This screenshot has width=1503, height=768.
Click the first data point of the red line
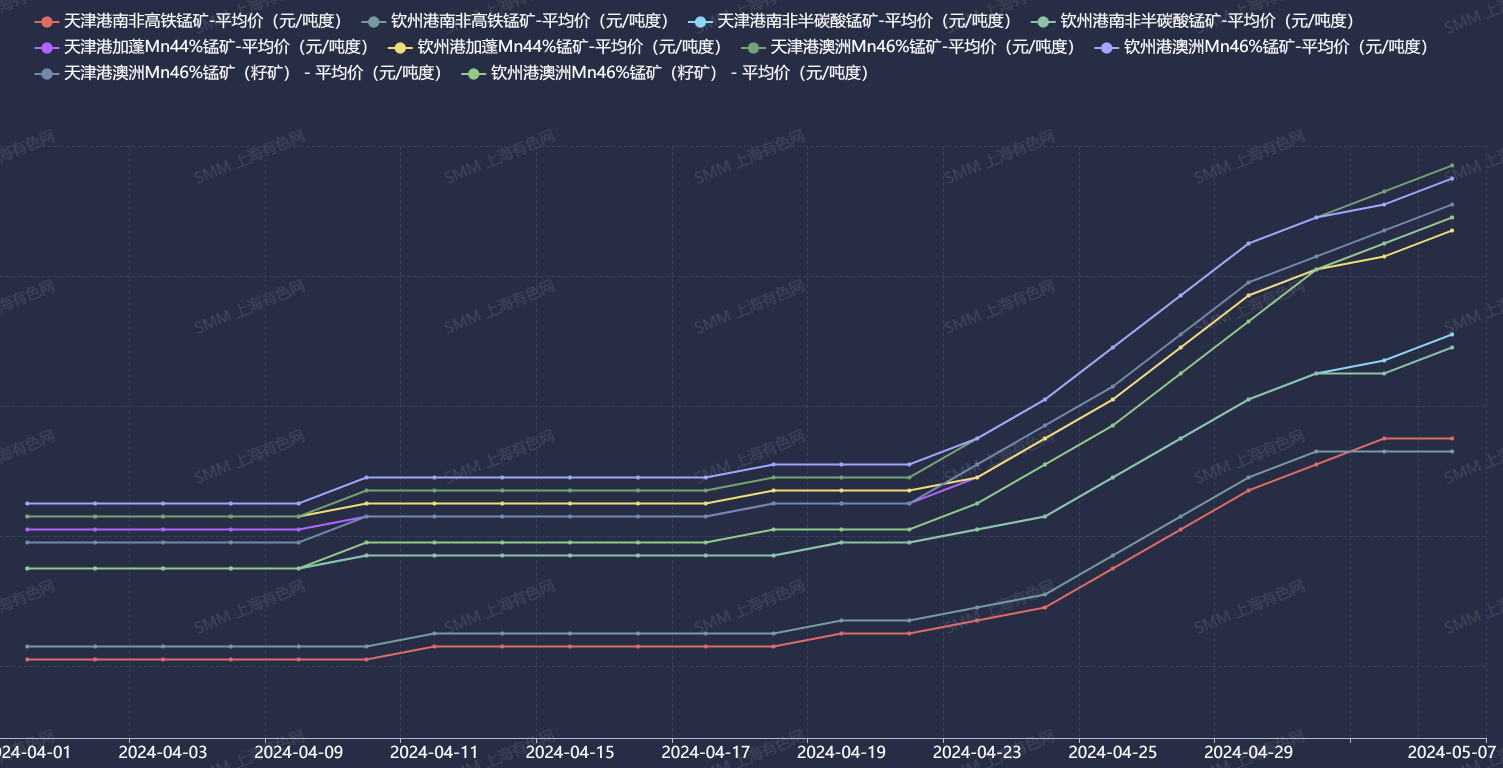(x=27, y=659)
